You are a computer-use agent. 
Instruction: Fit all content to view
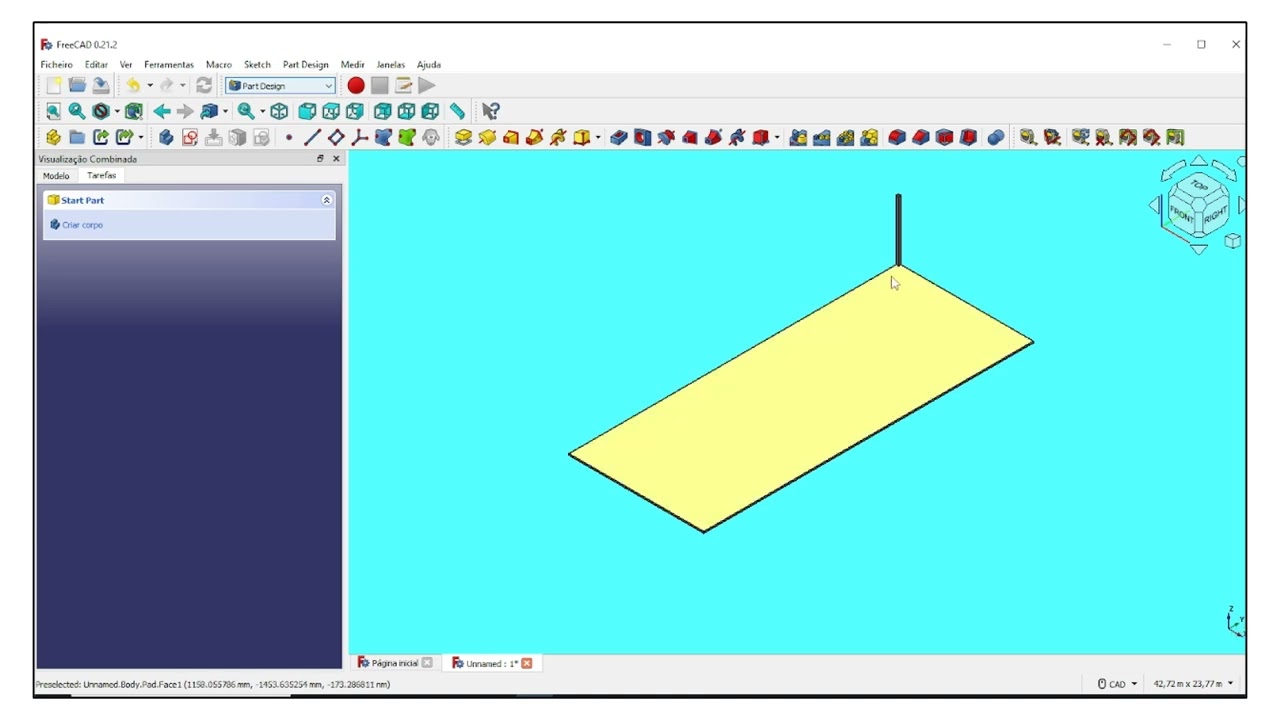coord(53,112)
